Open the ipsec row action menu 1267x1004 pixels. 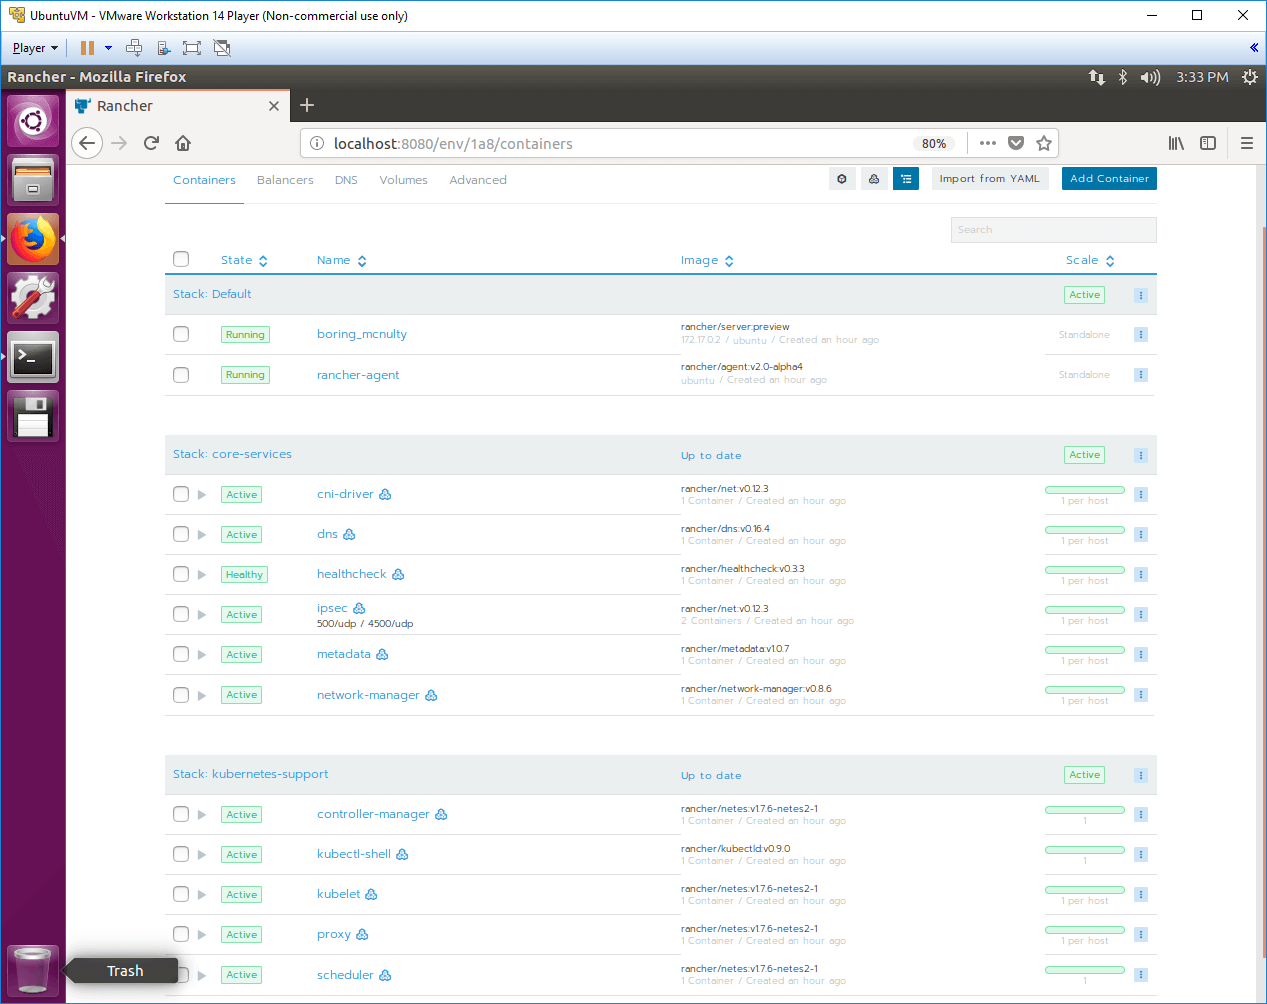coord(1140,615)
